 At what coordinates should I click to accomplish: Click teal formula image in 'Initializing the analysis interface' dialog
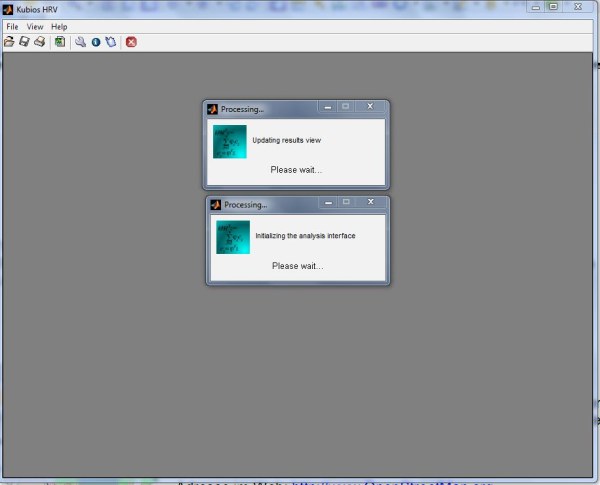click(232, 237)
